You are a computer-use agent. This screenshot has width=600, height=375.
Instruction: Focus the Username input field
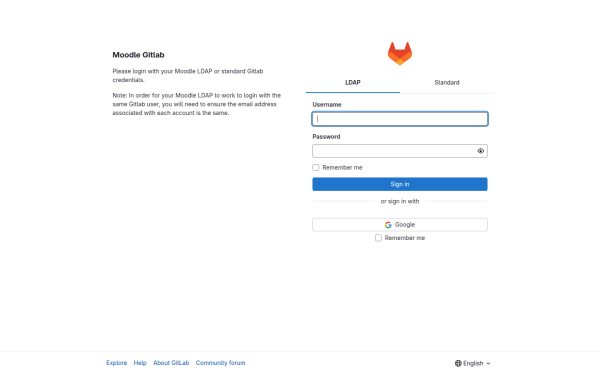pos(400,119)
